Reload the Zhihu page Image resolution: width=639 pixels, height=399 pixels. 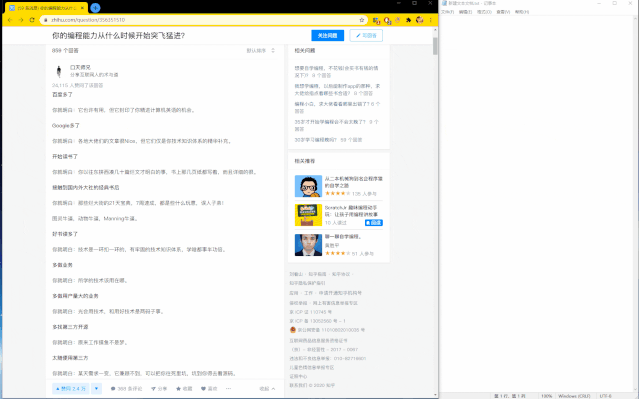(x=32, y=20)
